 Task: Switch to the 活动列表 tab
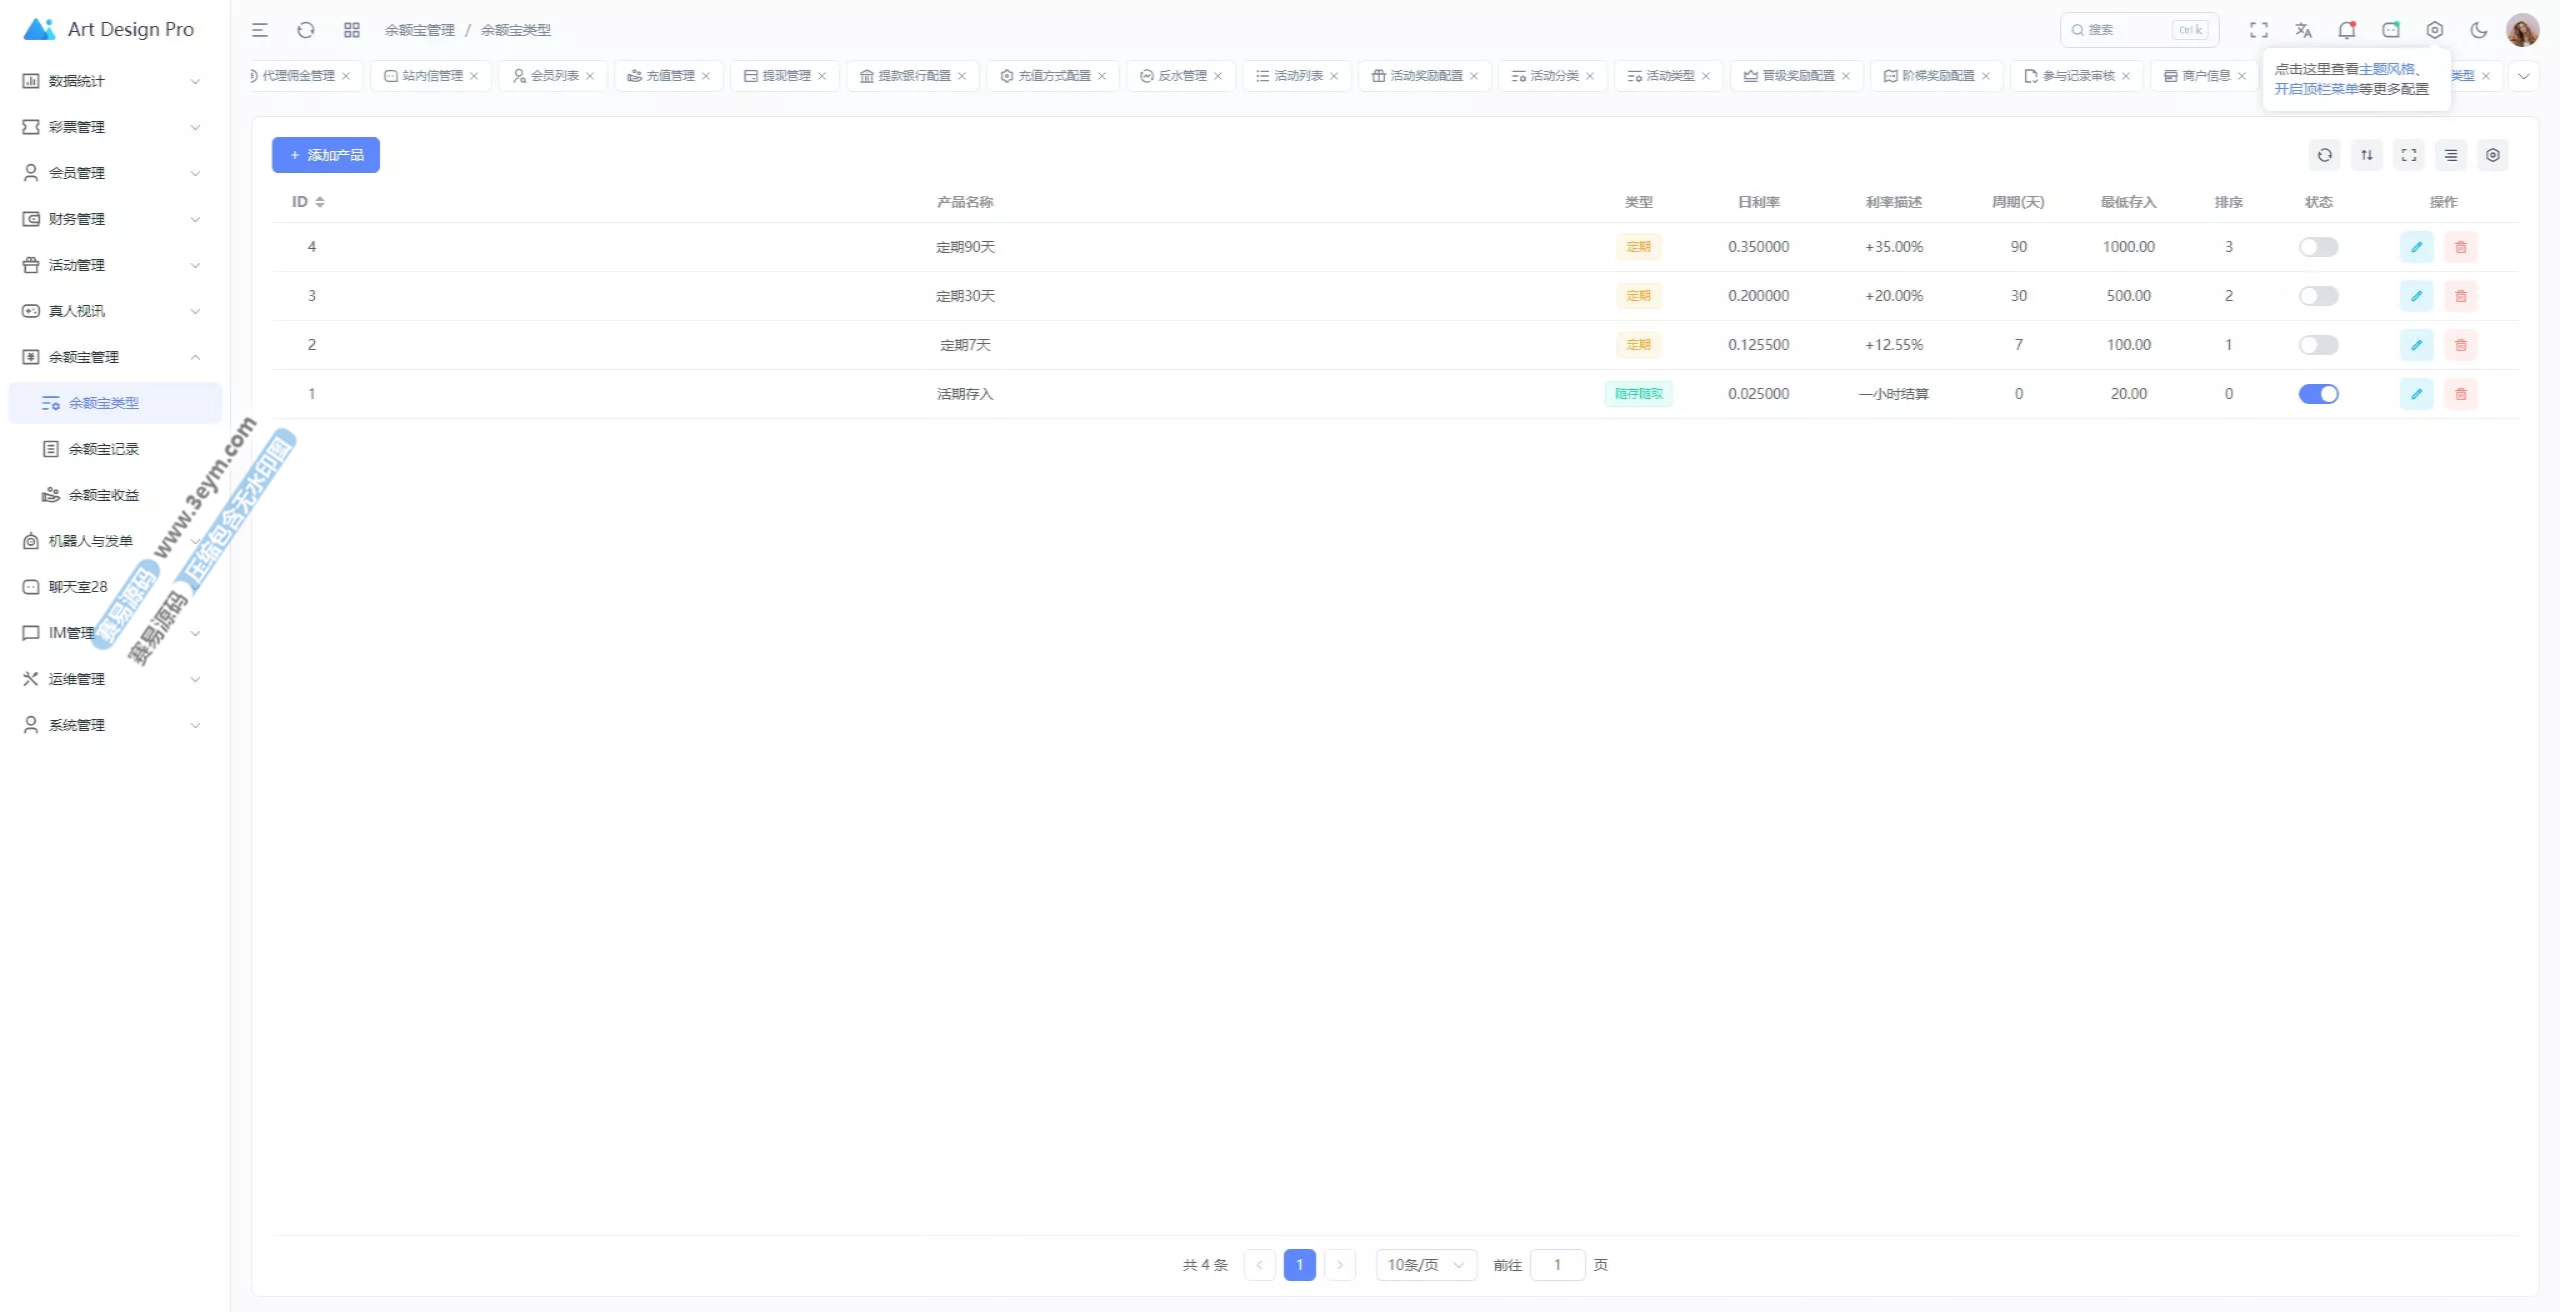click(x=1297, y=76)
